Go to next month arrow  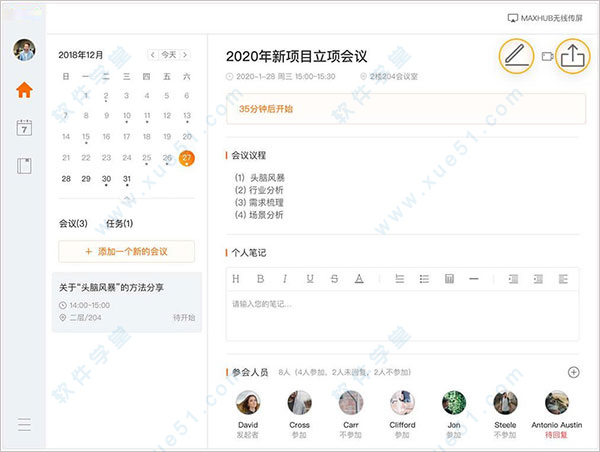point(185,55)
